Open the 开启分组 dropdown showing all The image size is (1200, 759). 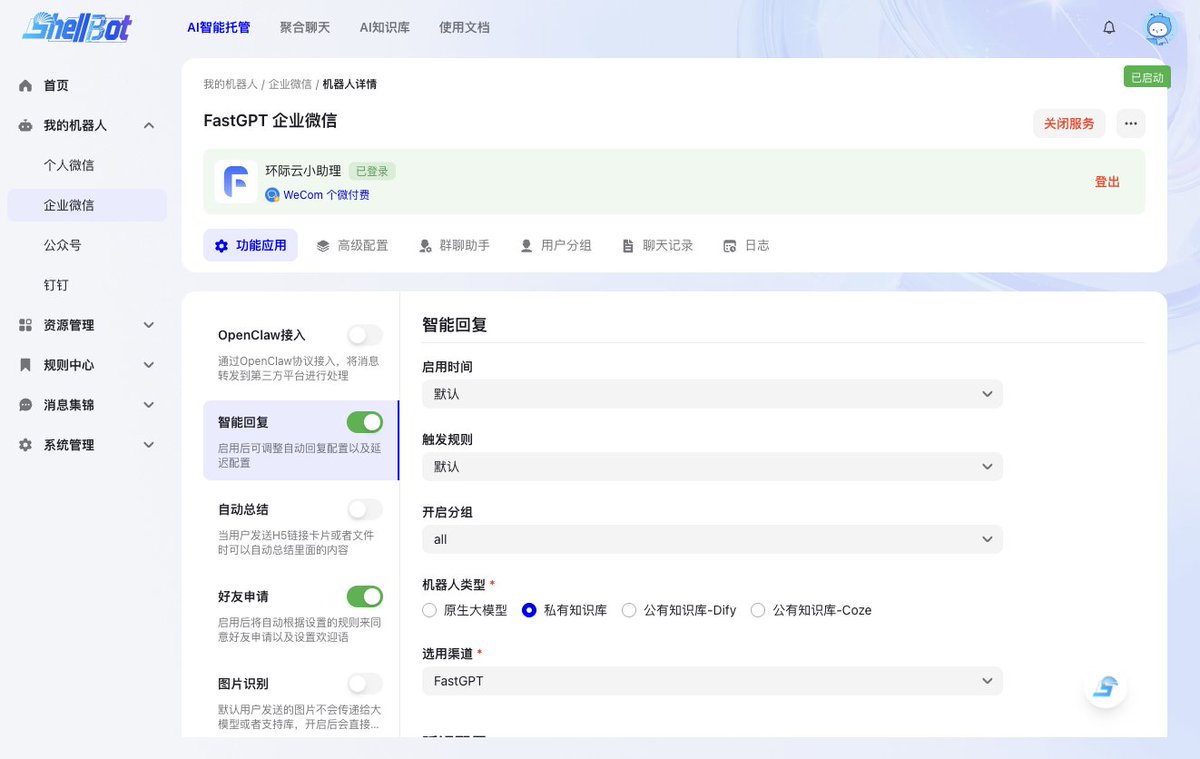(712, 540)
